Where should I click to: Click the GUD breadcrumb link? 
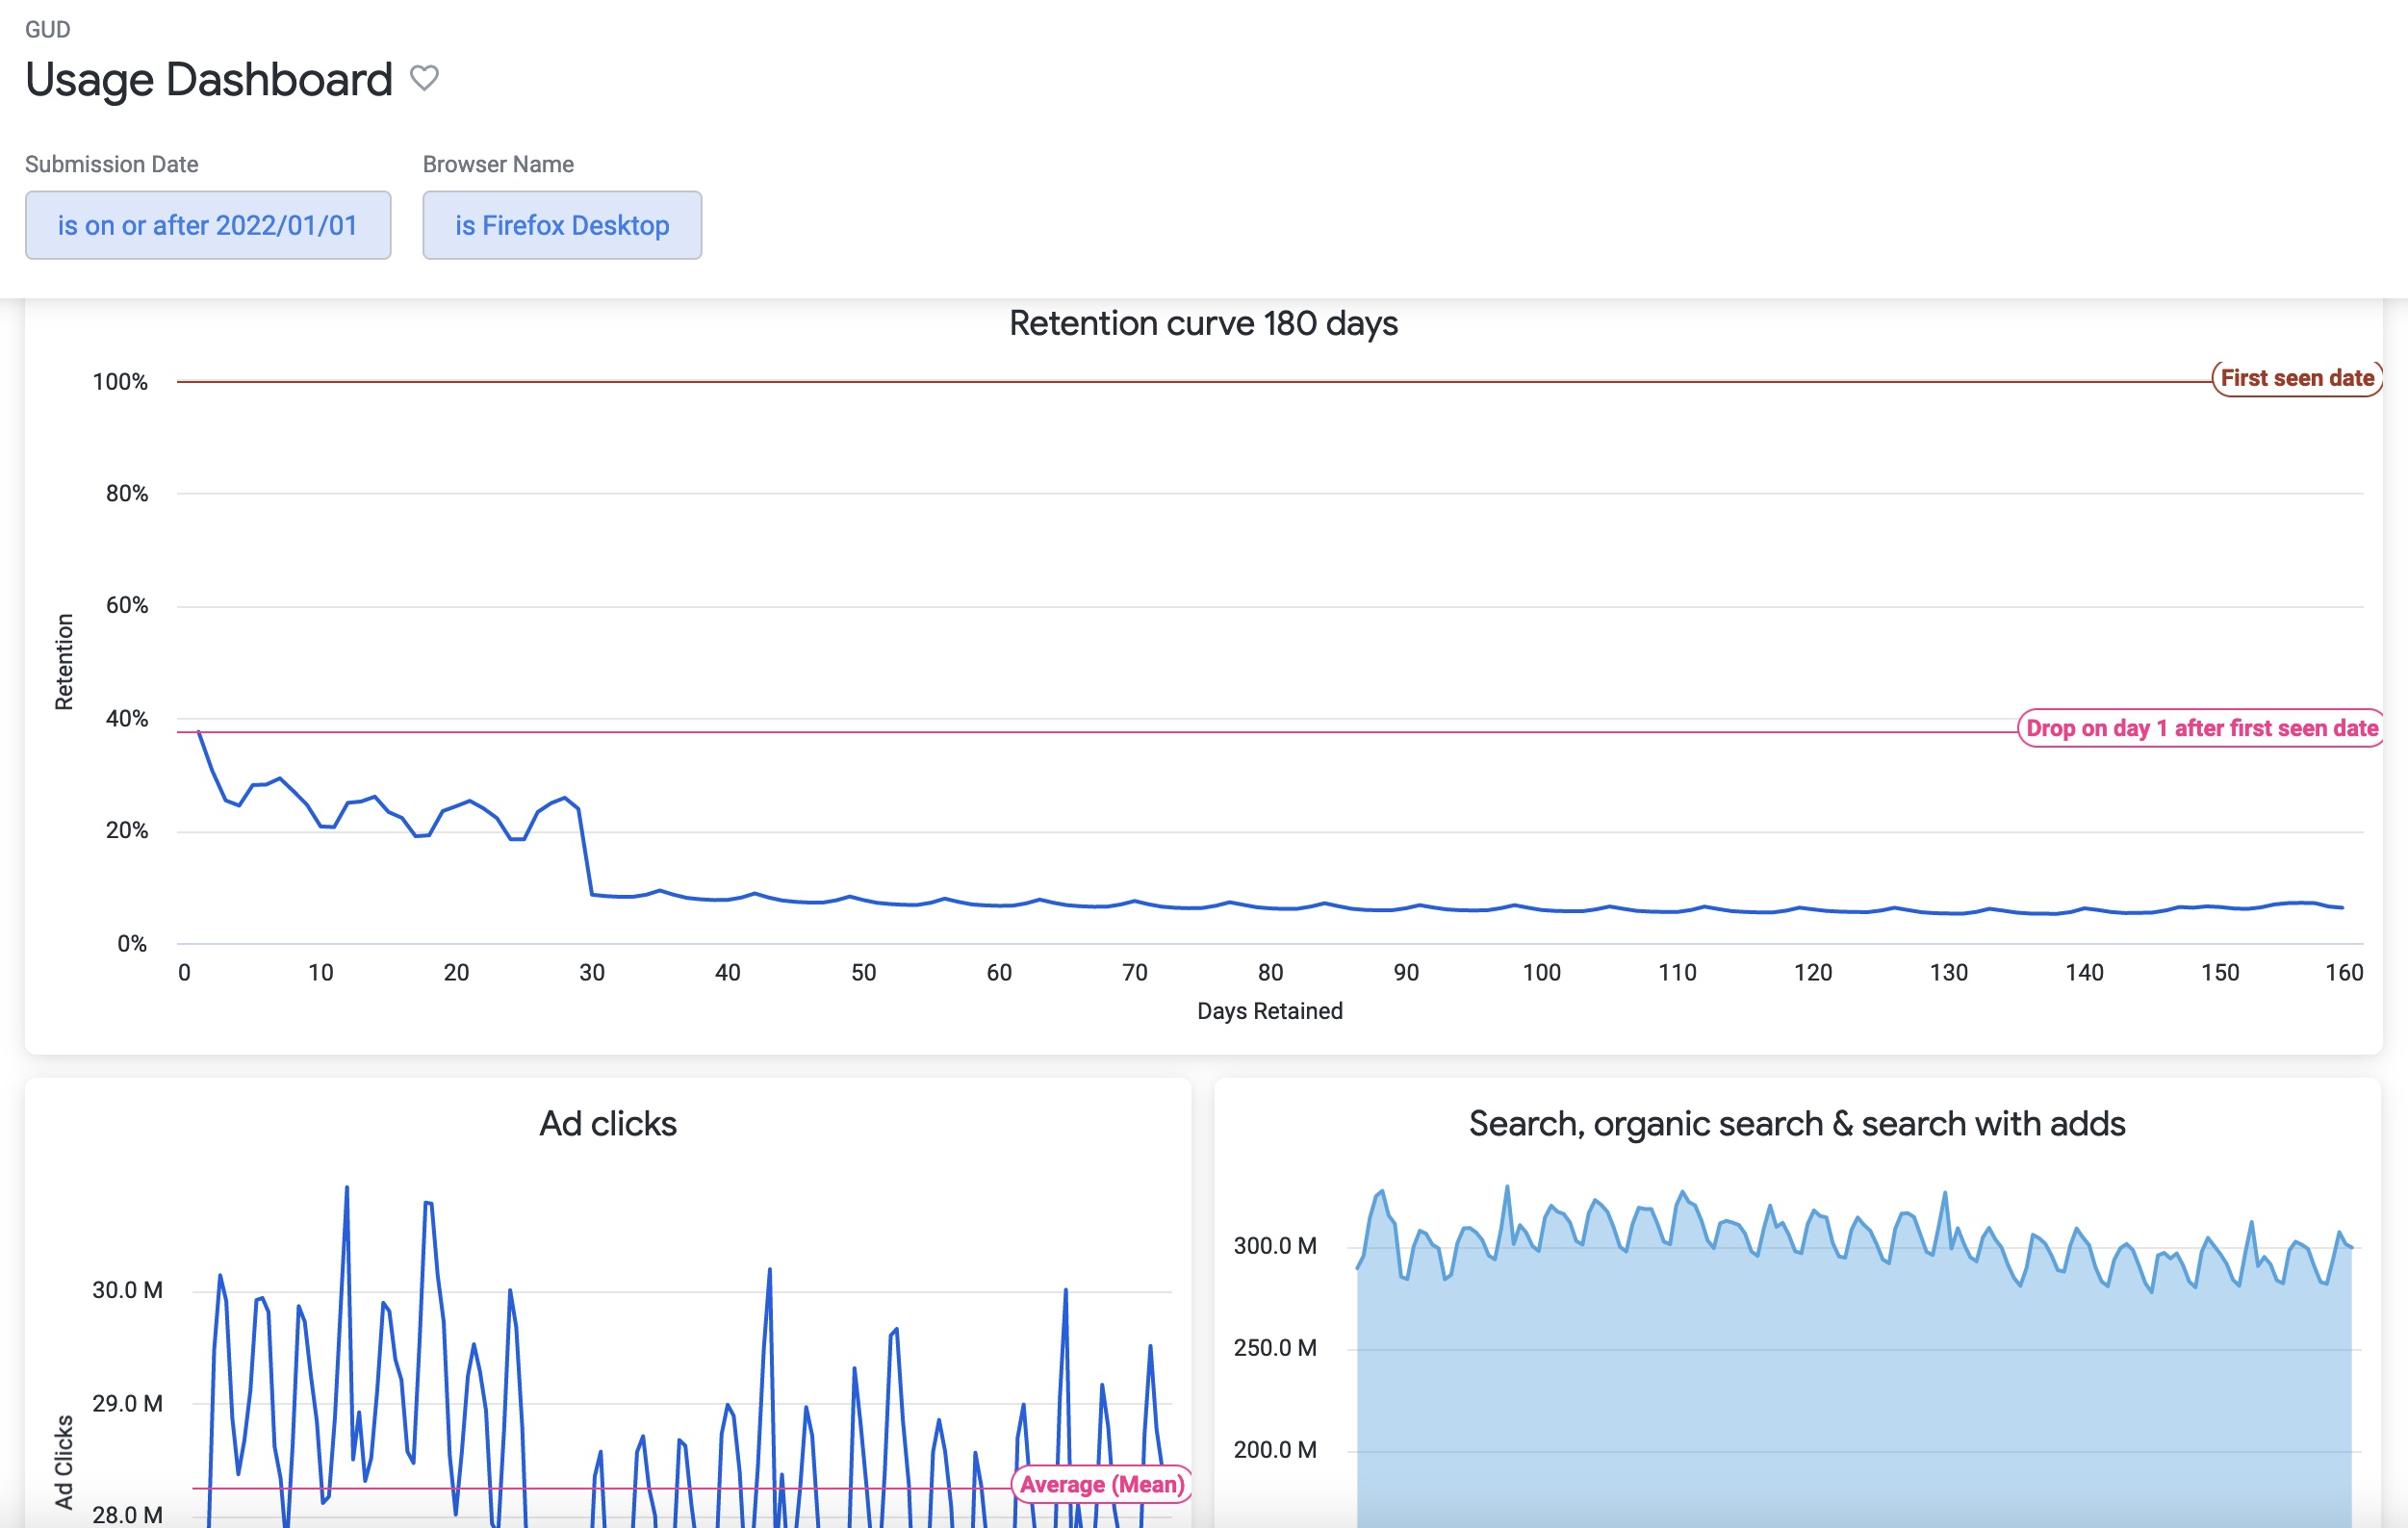coord(48,29)
